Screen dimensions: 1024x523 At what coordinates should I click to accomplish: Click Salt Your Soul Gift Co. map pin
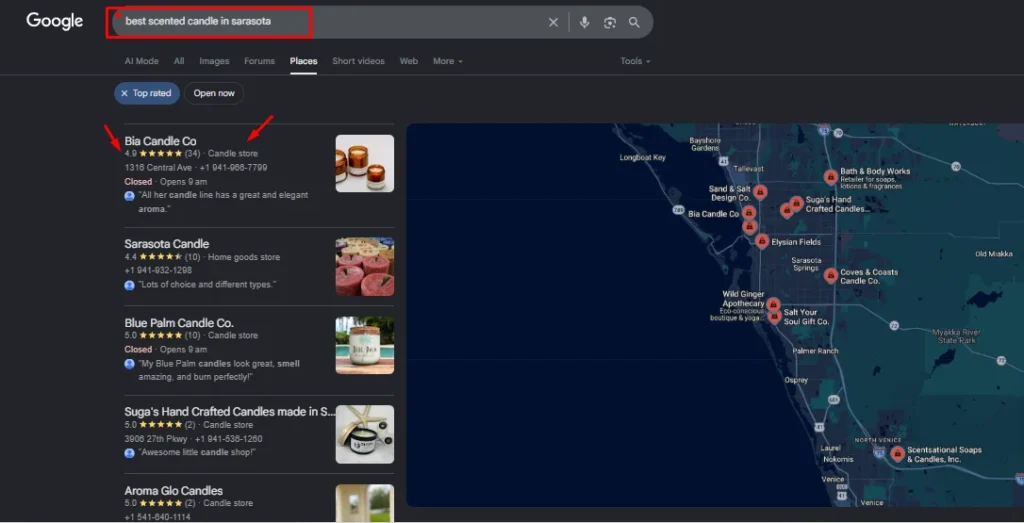tap(775, 317)
